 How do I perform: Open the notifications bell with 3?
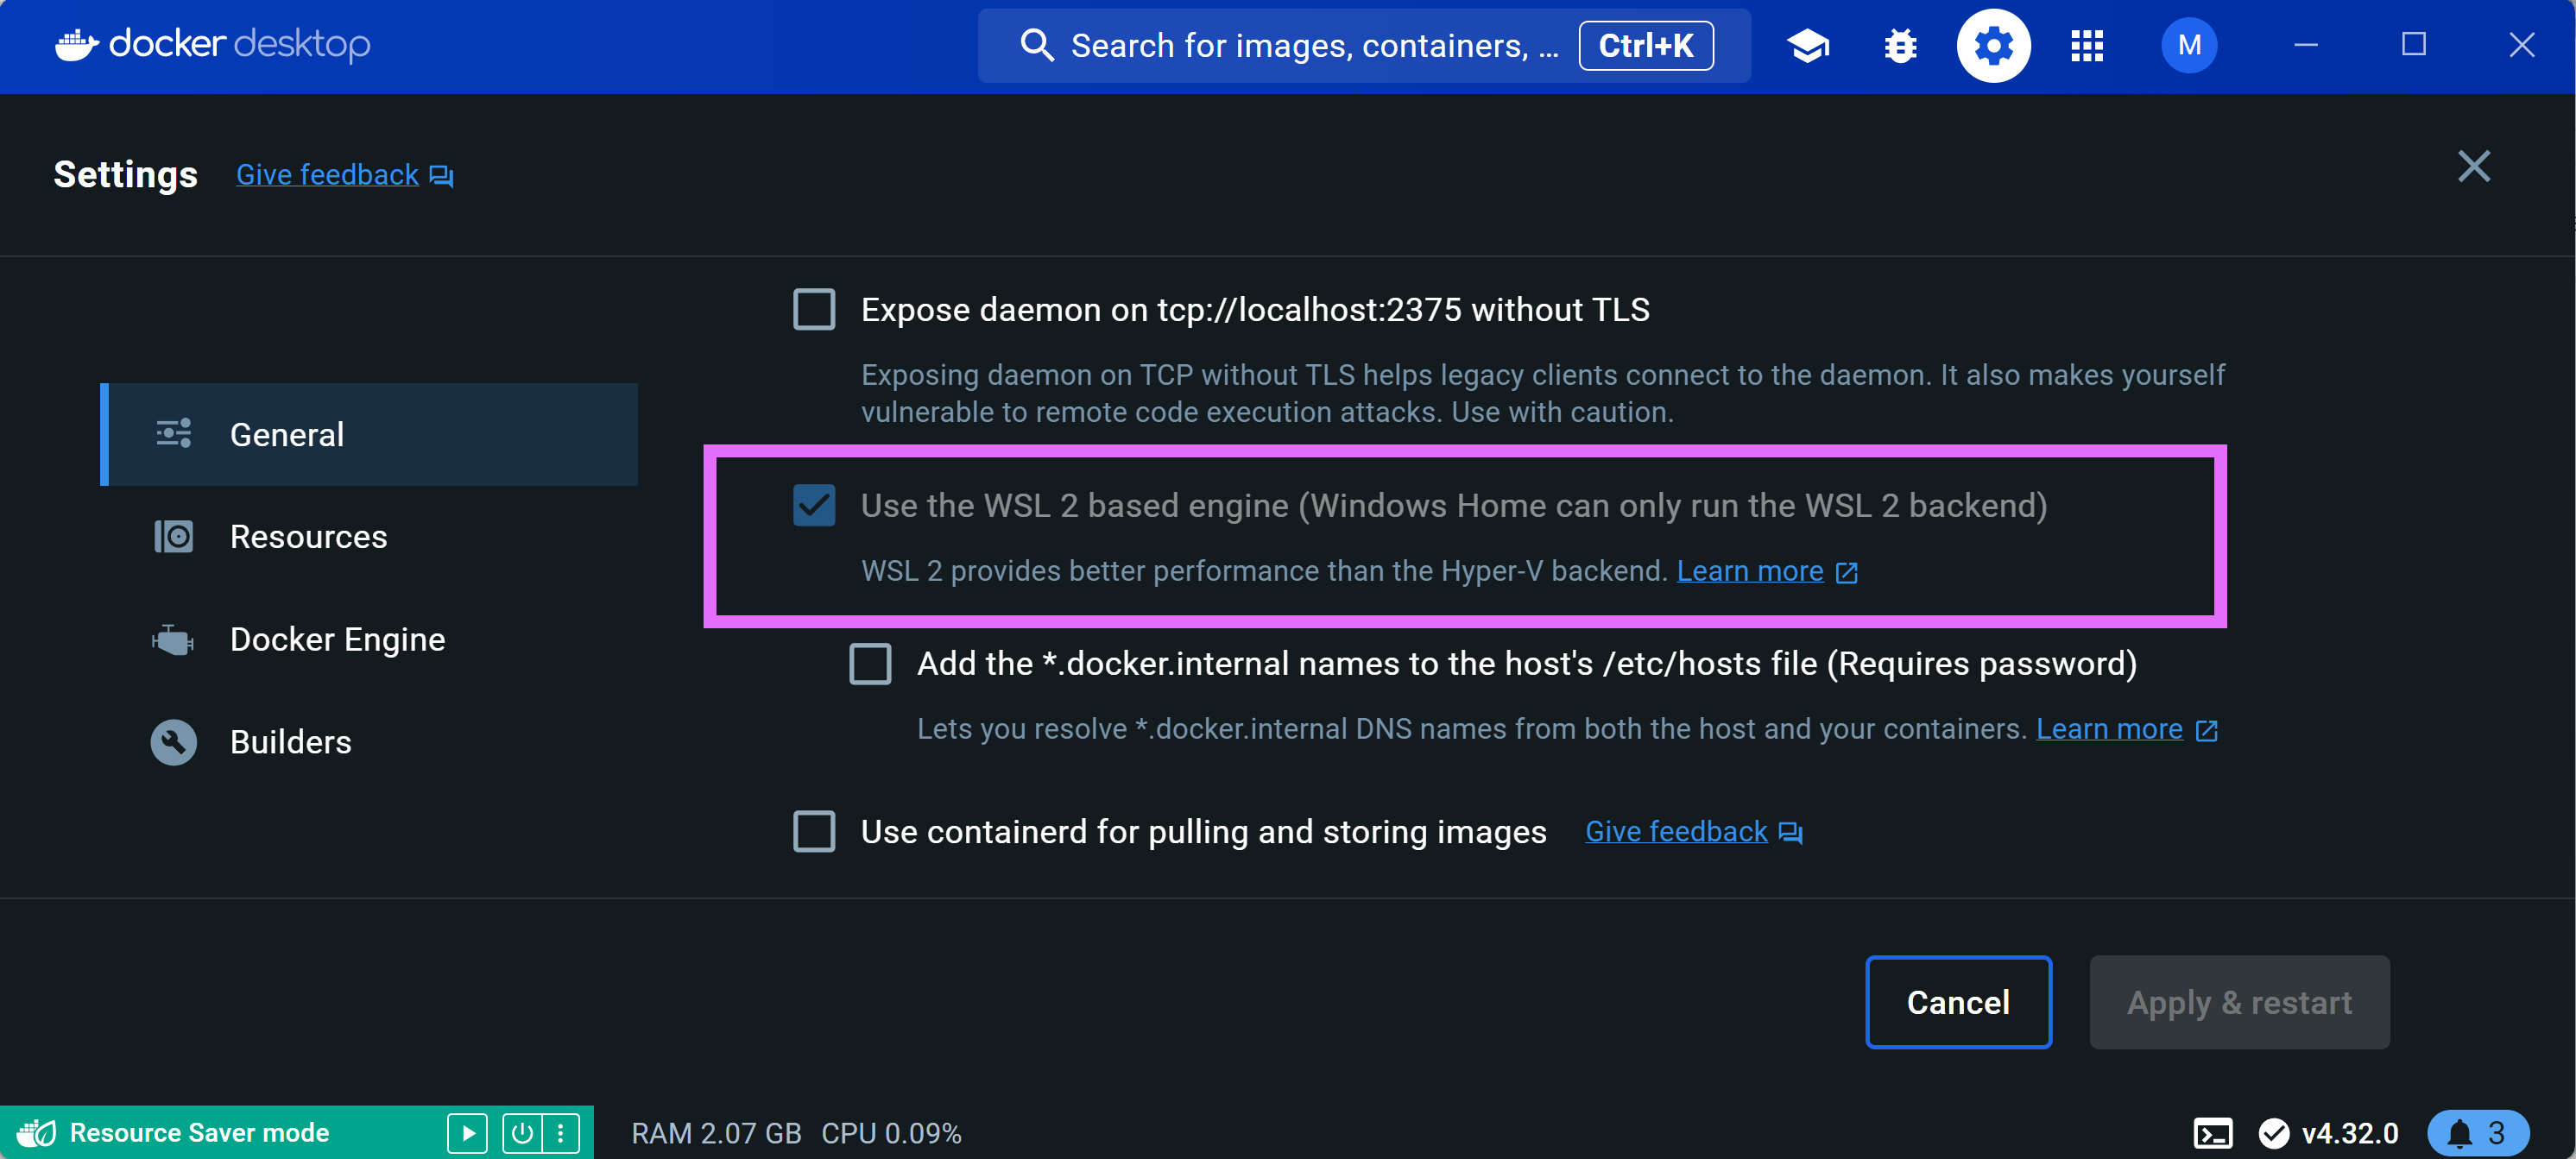tap(2478, 1133)
